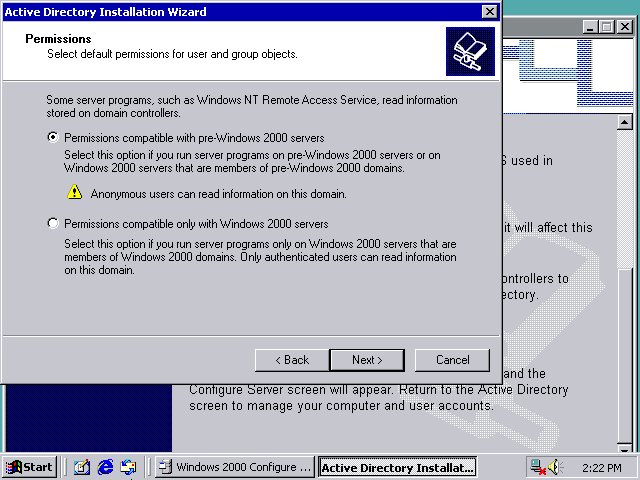The height and width of the screenshot is (480, 640).
Task: Close the Active Directory Installation Wizard
Action: click(489, 11)
